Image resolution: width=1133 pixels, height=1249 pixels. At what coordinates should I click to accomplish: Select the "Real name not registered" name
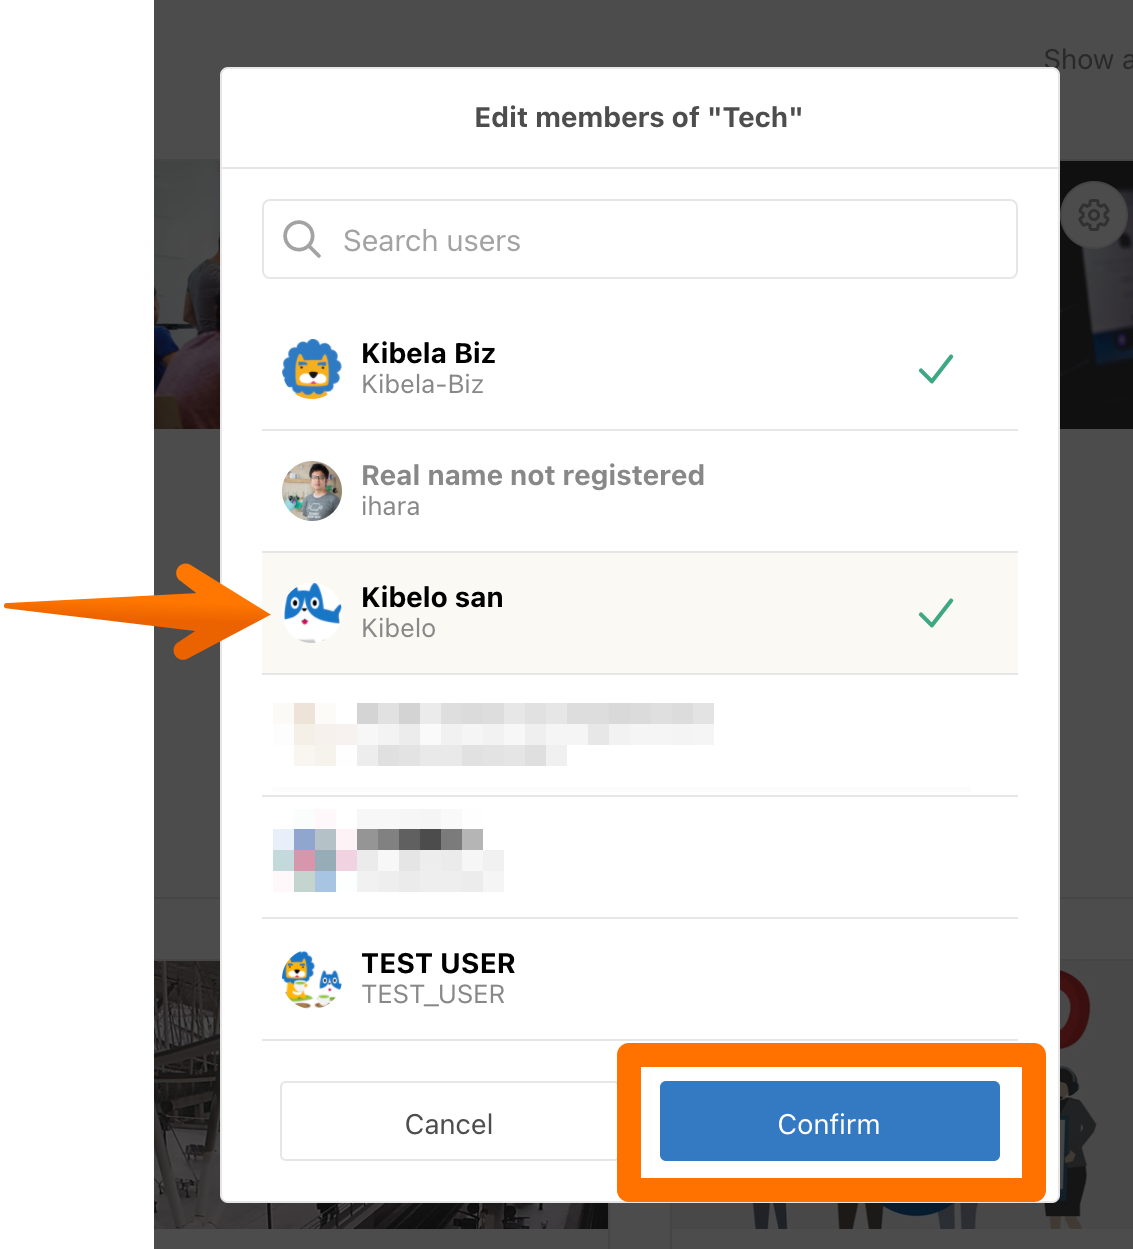(x=532, y=475)
